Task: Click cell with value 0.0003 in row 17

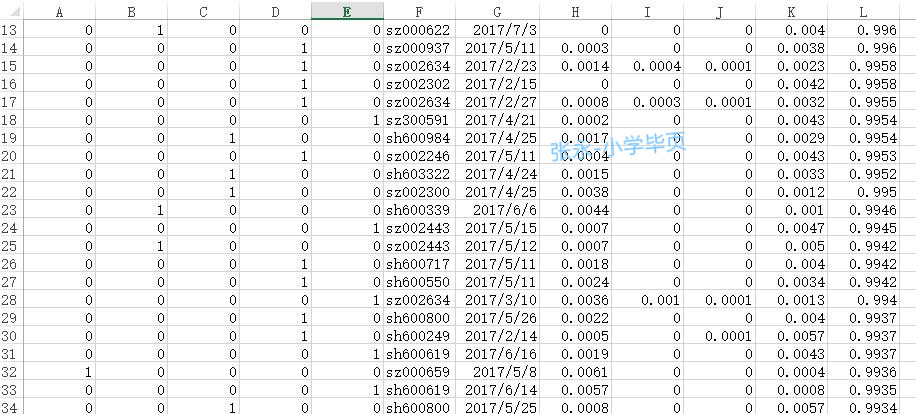Action: [647, 102]
